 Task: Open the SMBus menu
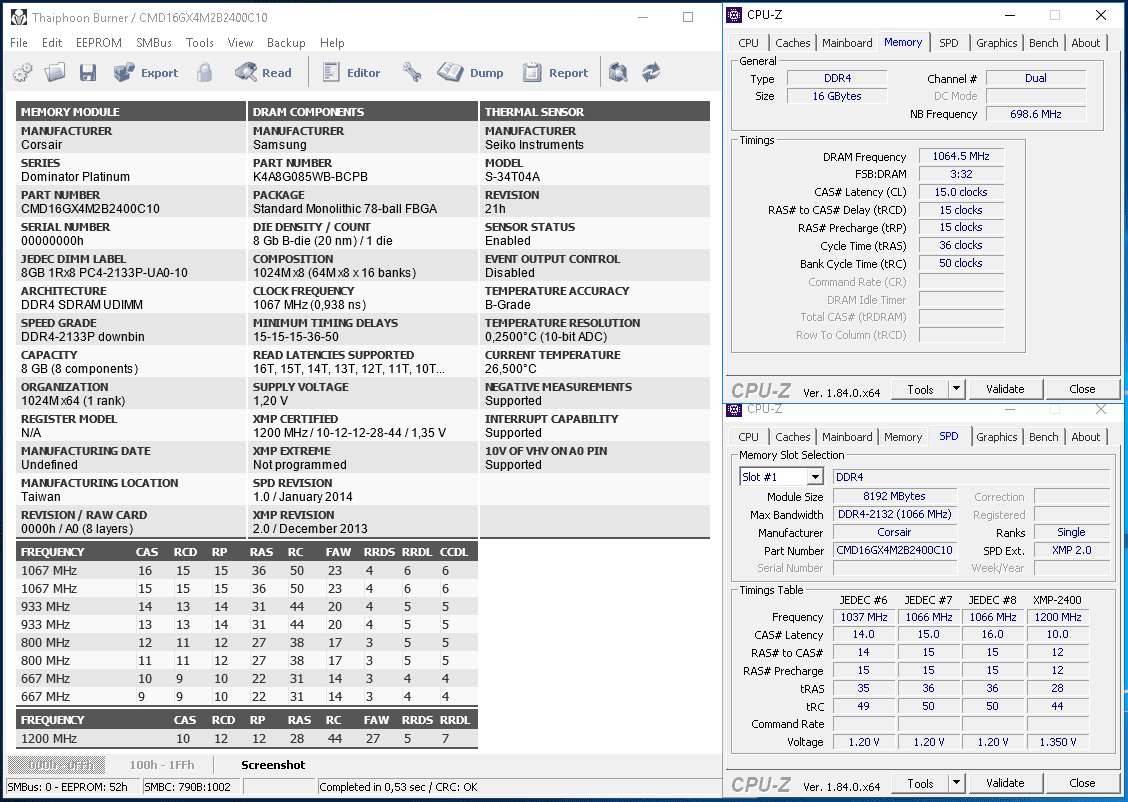[x=154, y=42]
